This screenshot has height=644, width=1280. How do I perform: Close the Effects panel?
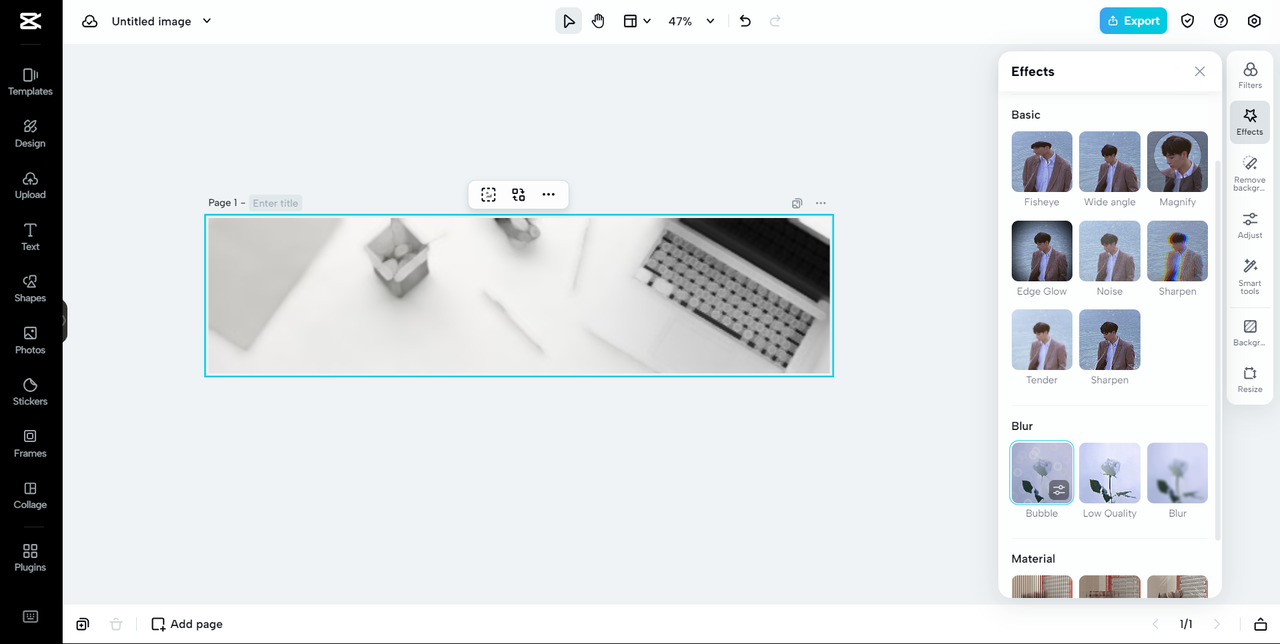pos(1200,71)
